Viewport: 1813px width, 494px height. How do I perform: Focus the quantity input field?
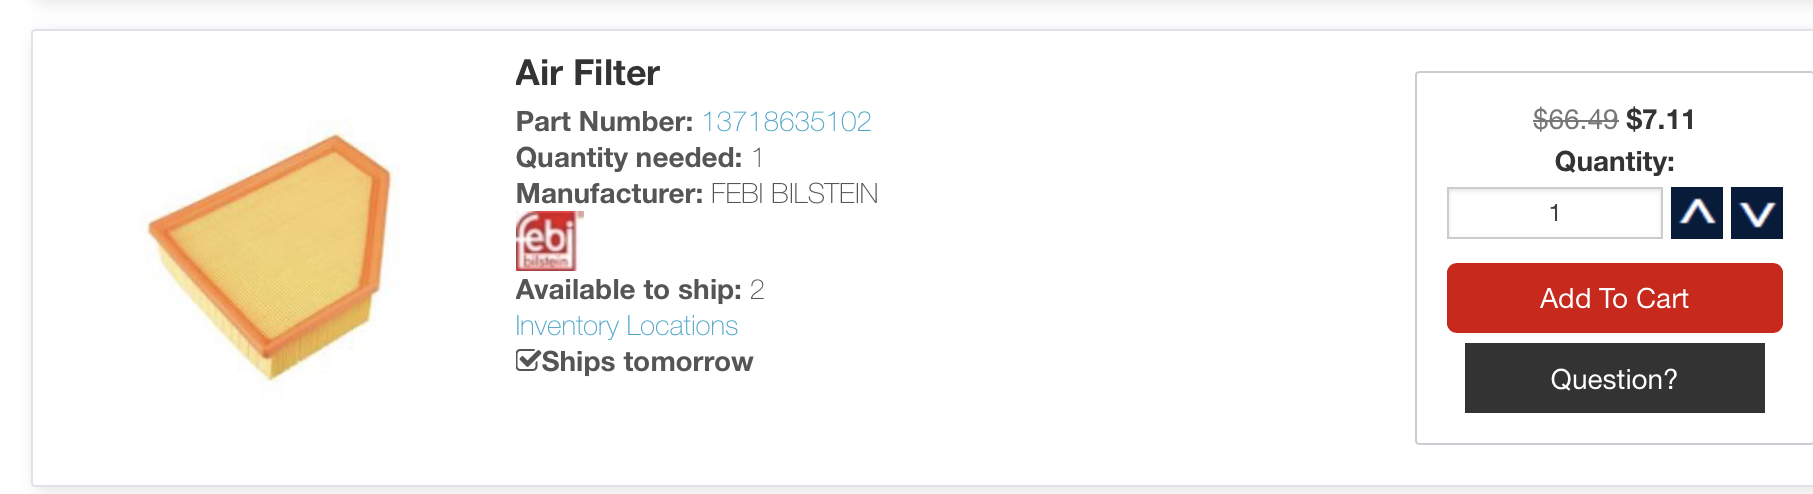1554,213
